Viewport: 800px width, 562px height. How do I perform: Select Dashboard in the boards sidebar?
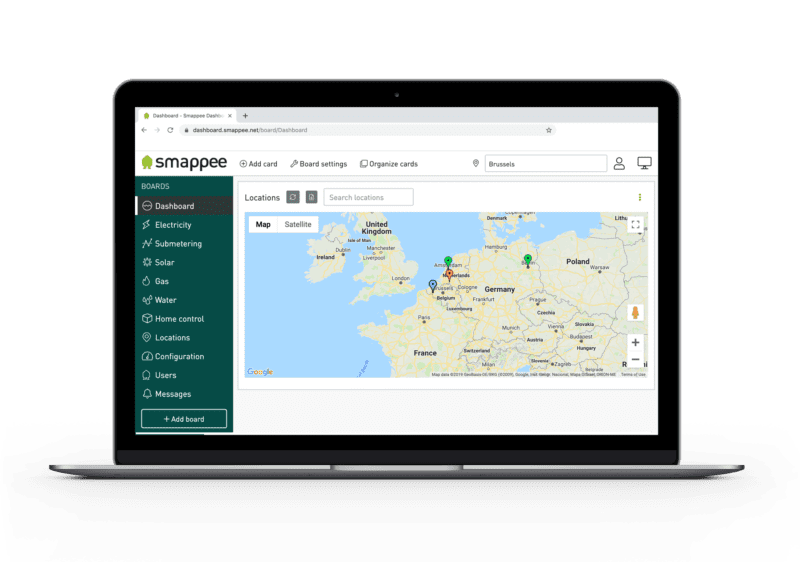[x=174, y=206]
